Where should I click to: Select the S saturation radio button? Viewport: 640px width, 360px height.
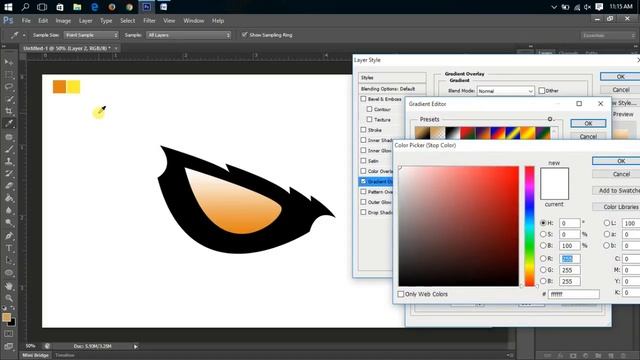point(543,234)
